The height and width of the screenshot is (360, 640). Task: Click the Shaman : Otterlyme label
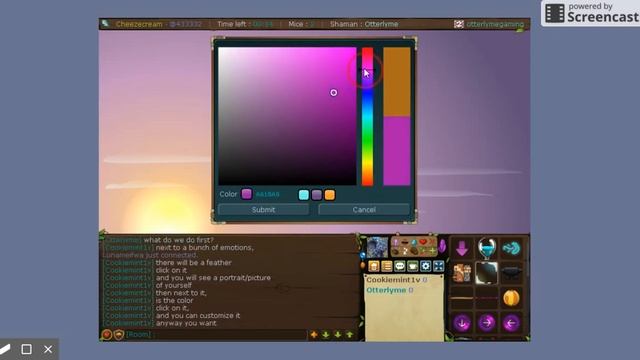(x=364, y=24)
